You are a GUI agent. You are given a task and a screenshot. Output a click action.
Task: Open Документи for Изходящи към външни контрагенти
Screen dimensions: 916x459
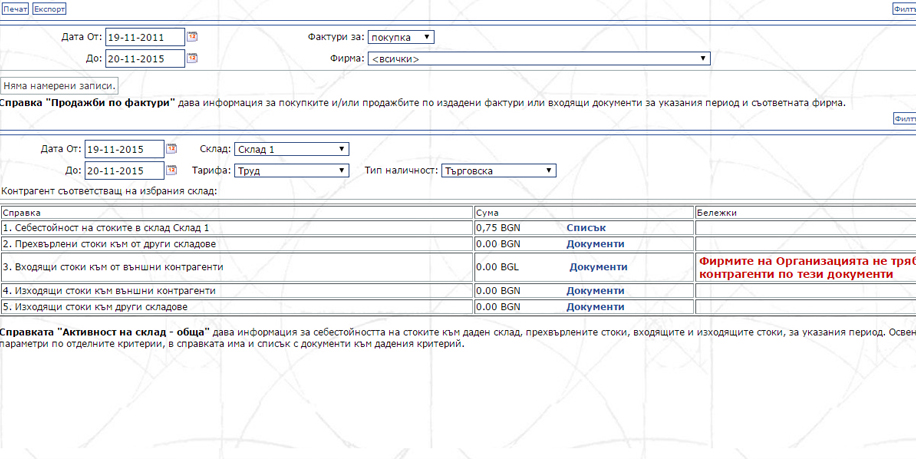[x=595, y=291]
